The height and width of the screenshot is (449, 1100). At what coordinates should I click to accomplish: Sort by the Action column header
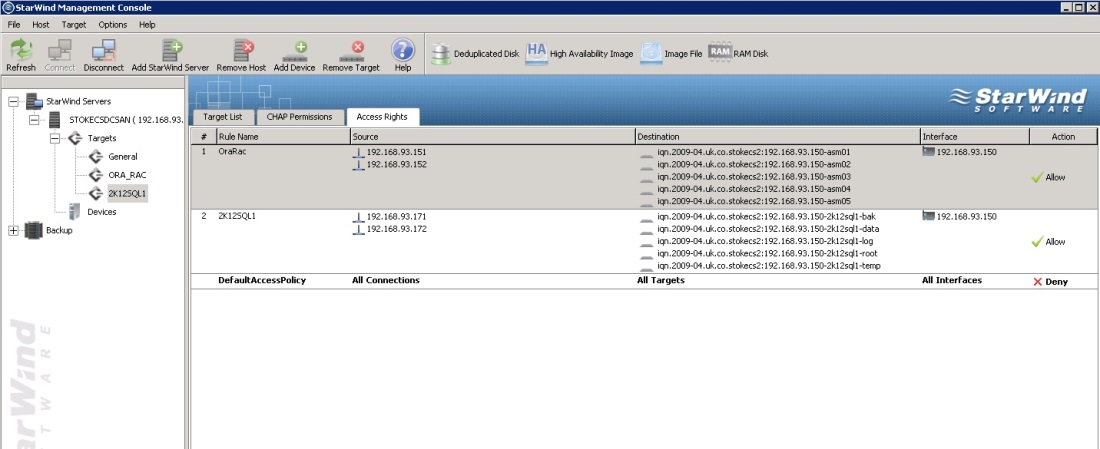click(x=1063, y=137)
